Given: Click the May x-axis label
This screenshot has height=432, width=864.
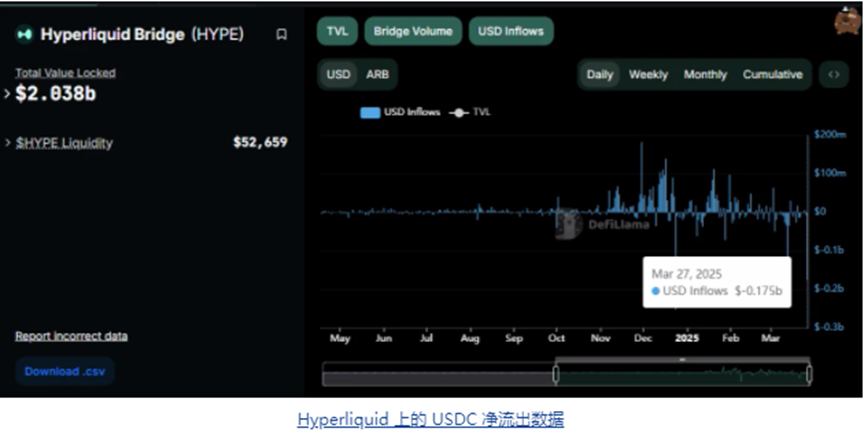Looking at the screenshot, I should (340, 338).
